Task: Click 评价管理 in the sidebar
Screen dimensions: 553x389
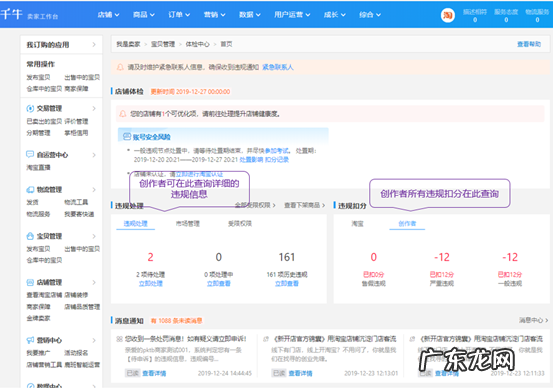Action: tap(76, 121)
